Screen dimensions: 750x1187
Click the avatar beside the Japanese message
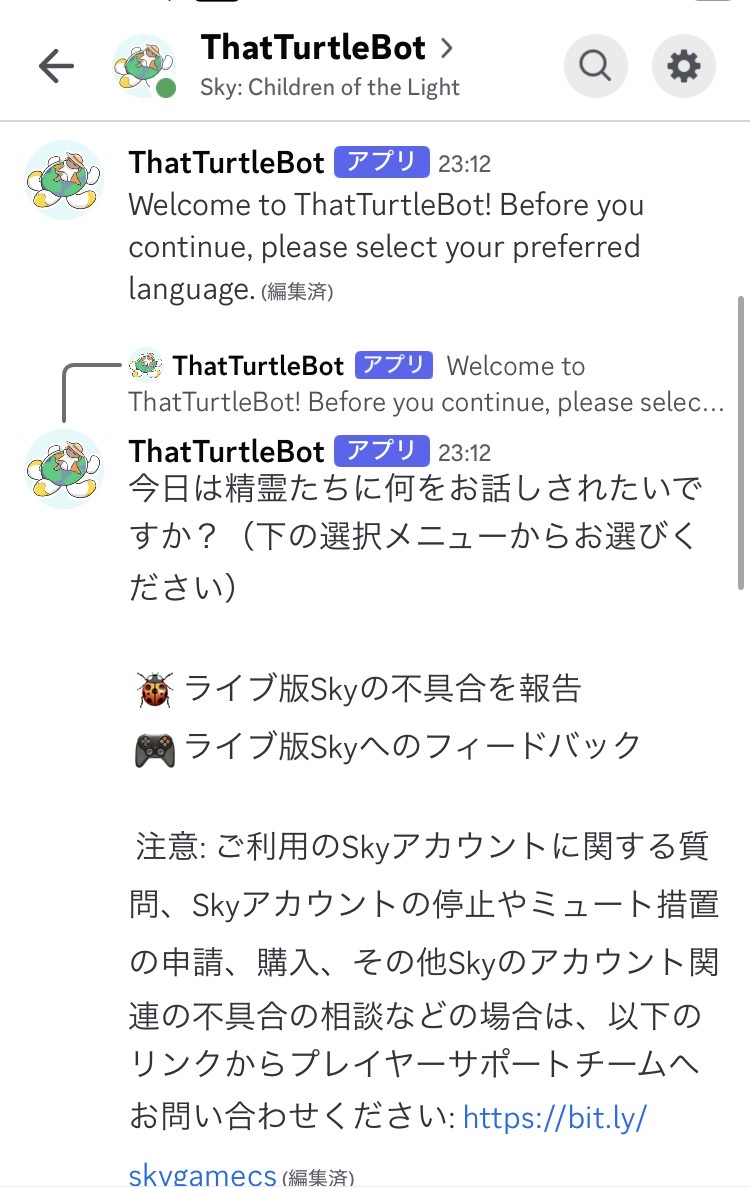pyautogui.click(x=64, y=469)
